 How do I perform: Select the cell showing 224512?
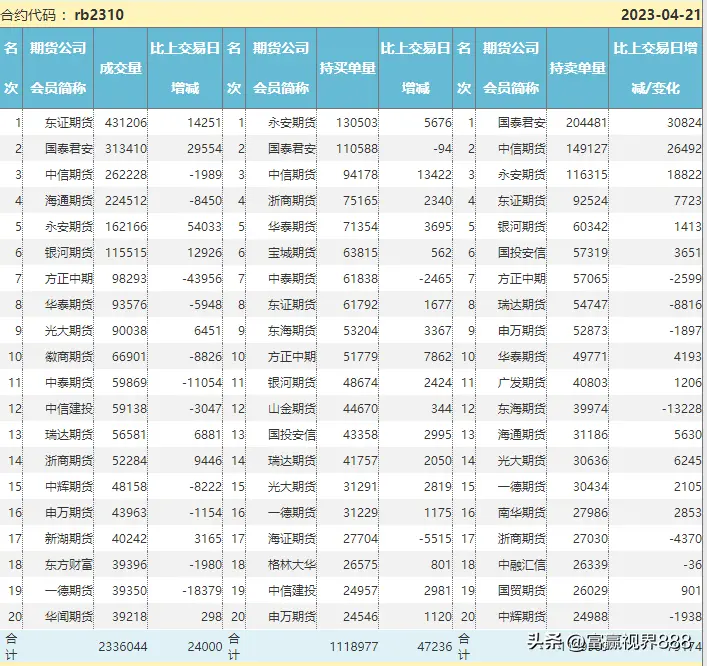[126, 201]
